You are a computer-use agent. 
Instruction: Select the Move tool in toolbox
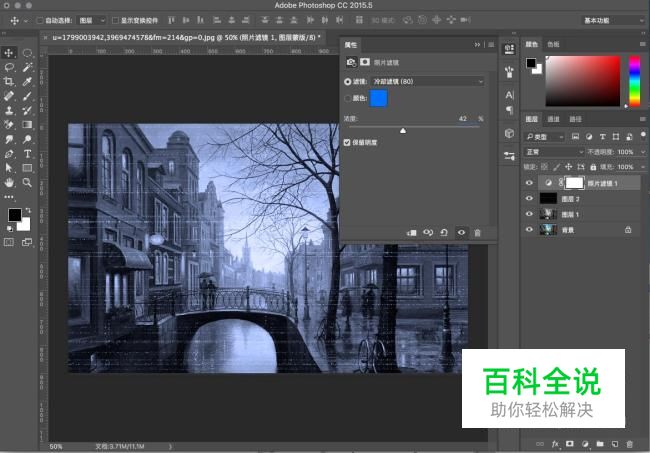[x=9, y=53]
